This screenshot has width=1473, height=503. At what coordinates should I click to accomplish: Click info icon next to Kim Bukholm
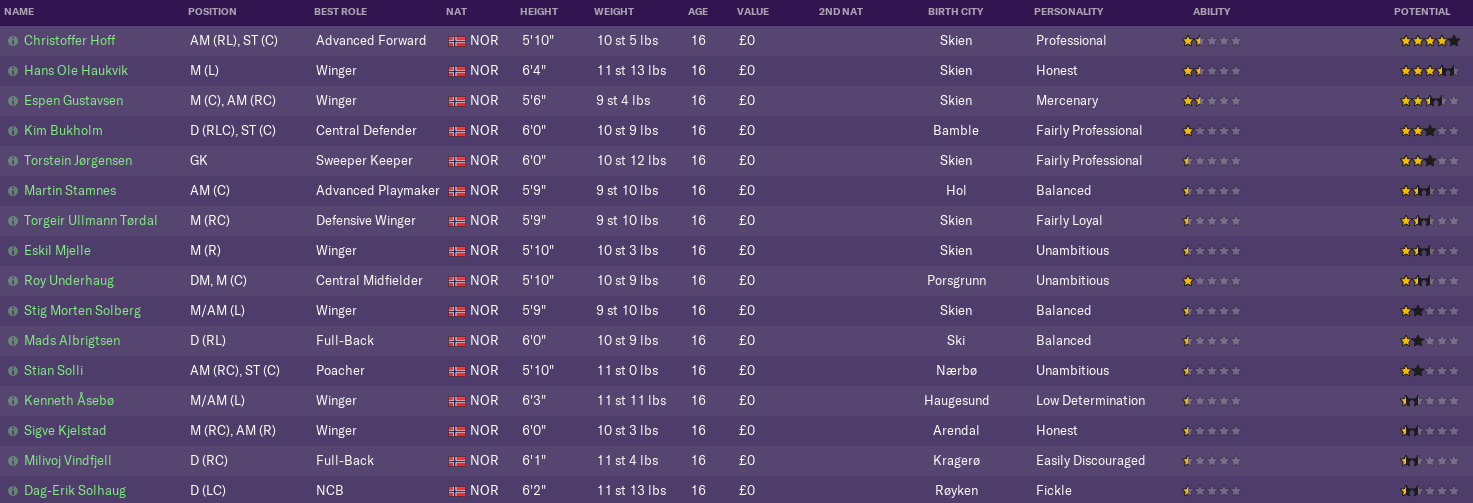13,131
